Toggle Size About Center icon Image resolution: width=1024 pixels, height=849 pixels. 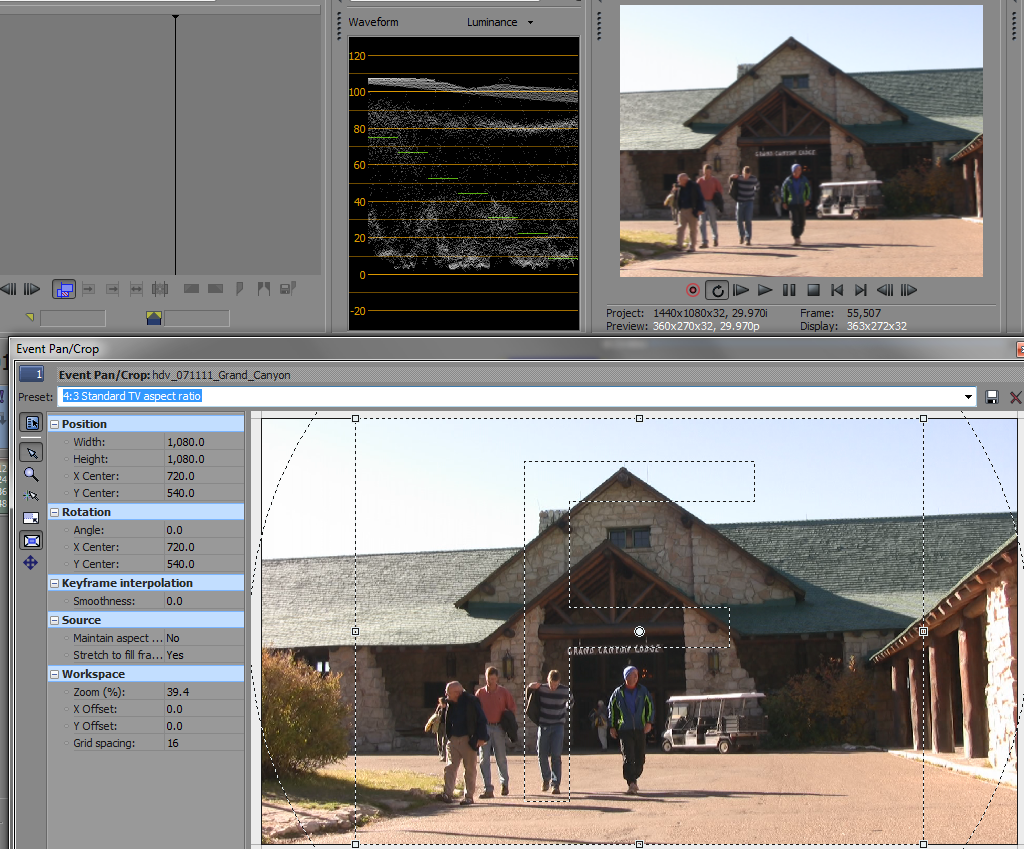coord(31,540)
